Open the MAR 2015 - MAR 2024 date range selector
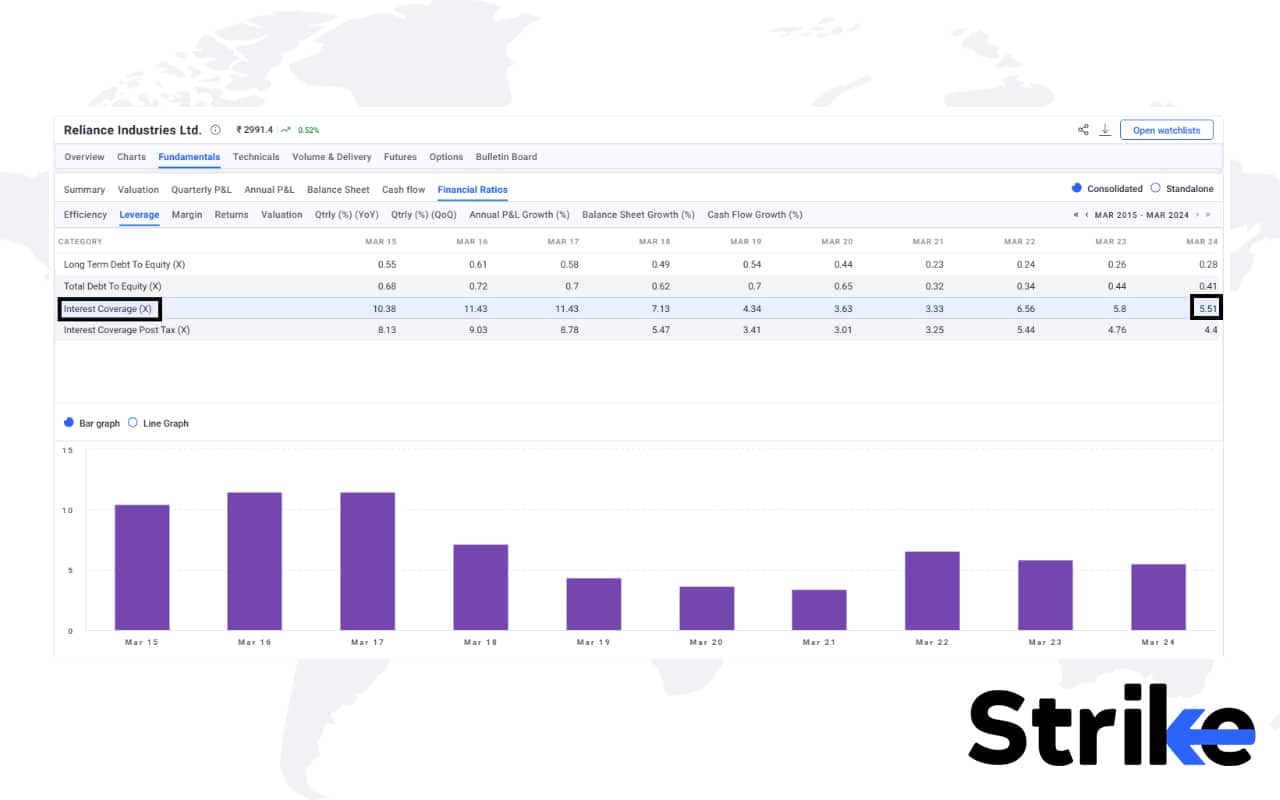Viewport: 1280px width, 800px height. (1143, 214)
